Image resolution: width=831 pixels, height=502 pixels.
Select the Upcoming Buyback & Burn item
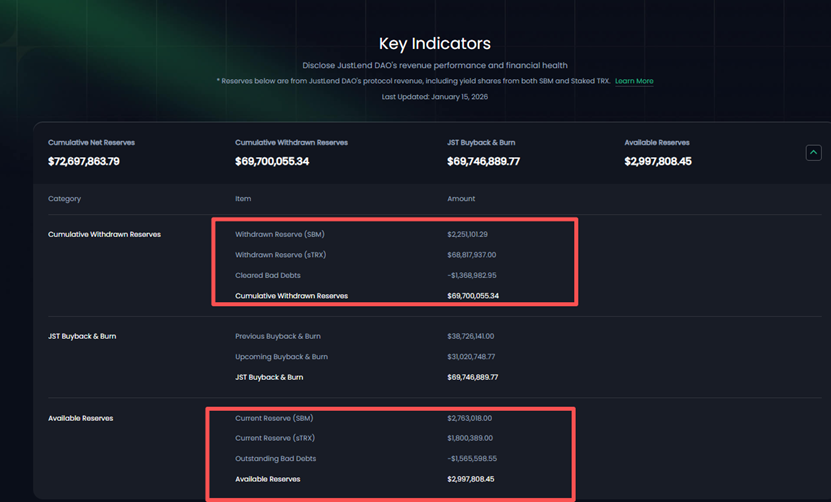click(281, 357)
